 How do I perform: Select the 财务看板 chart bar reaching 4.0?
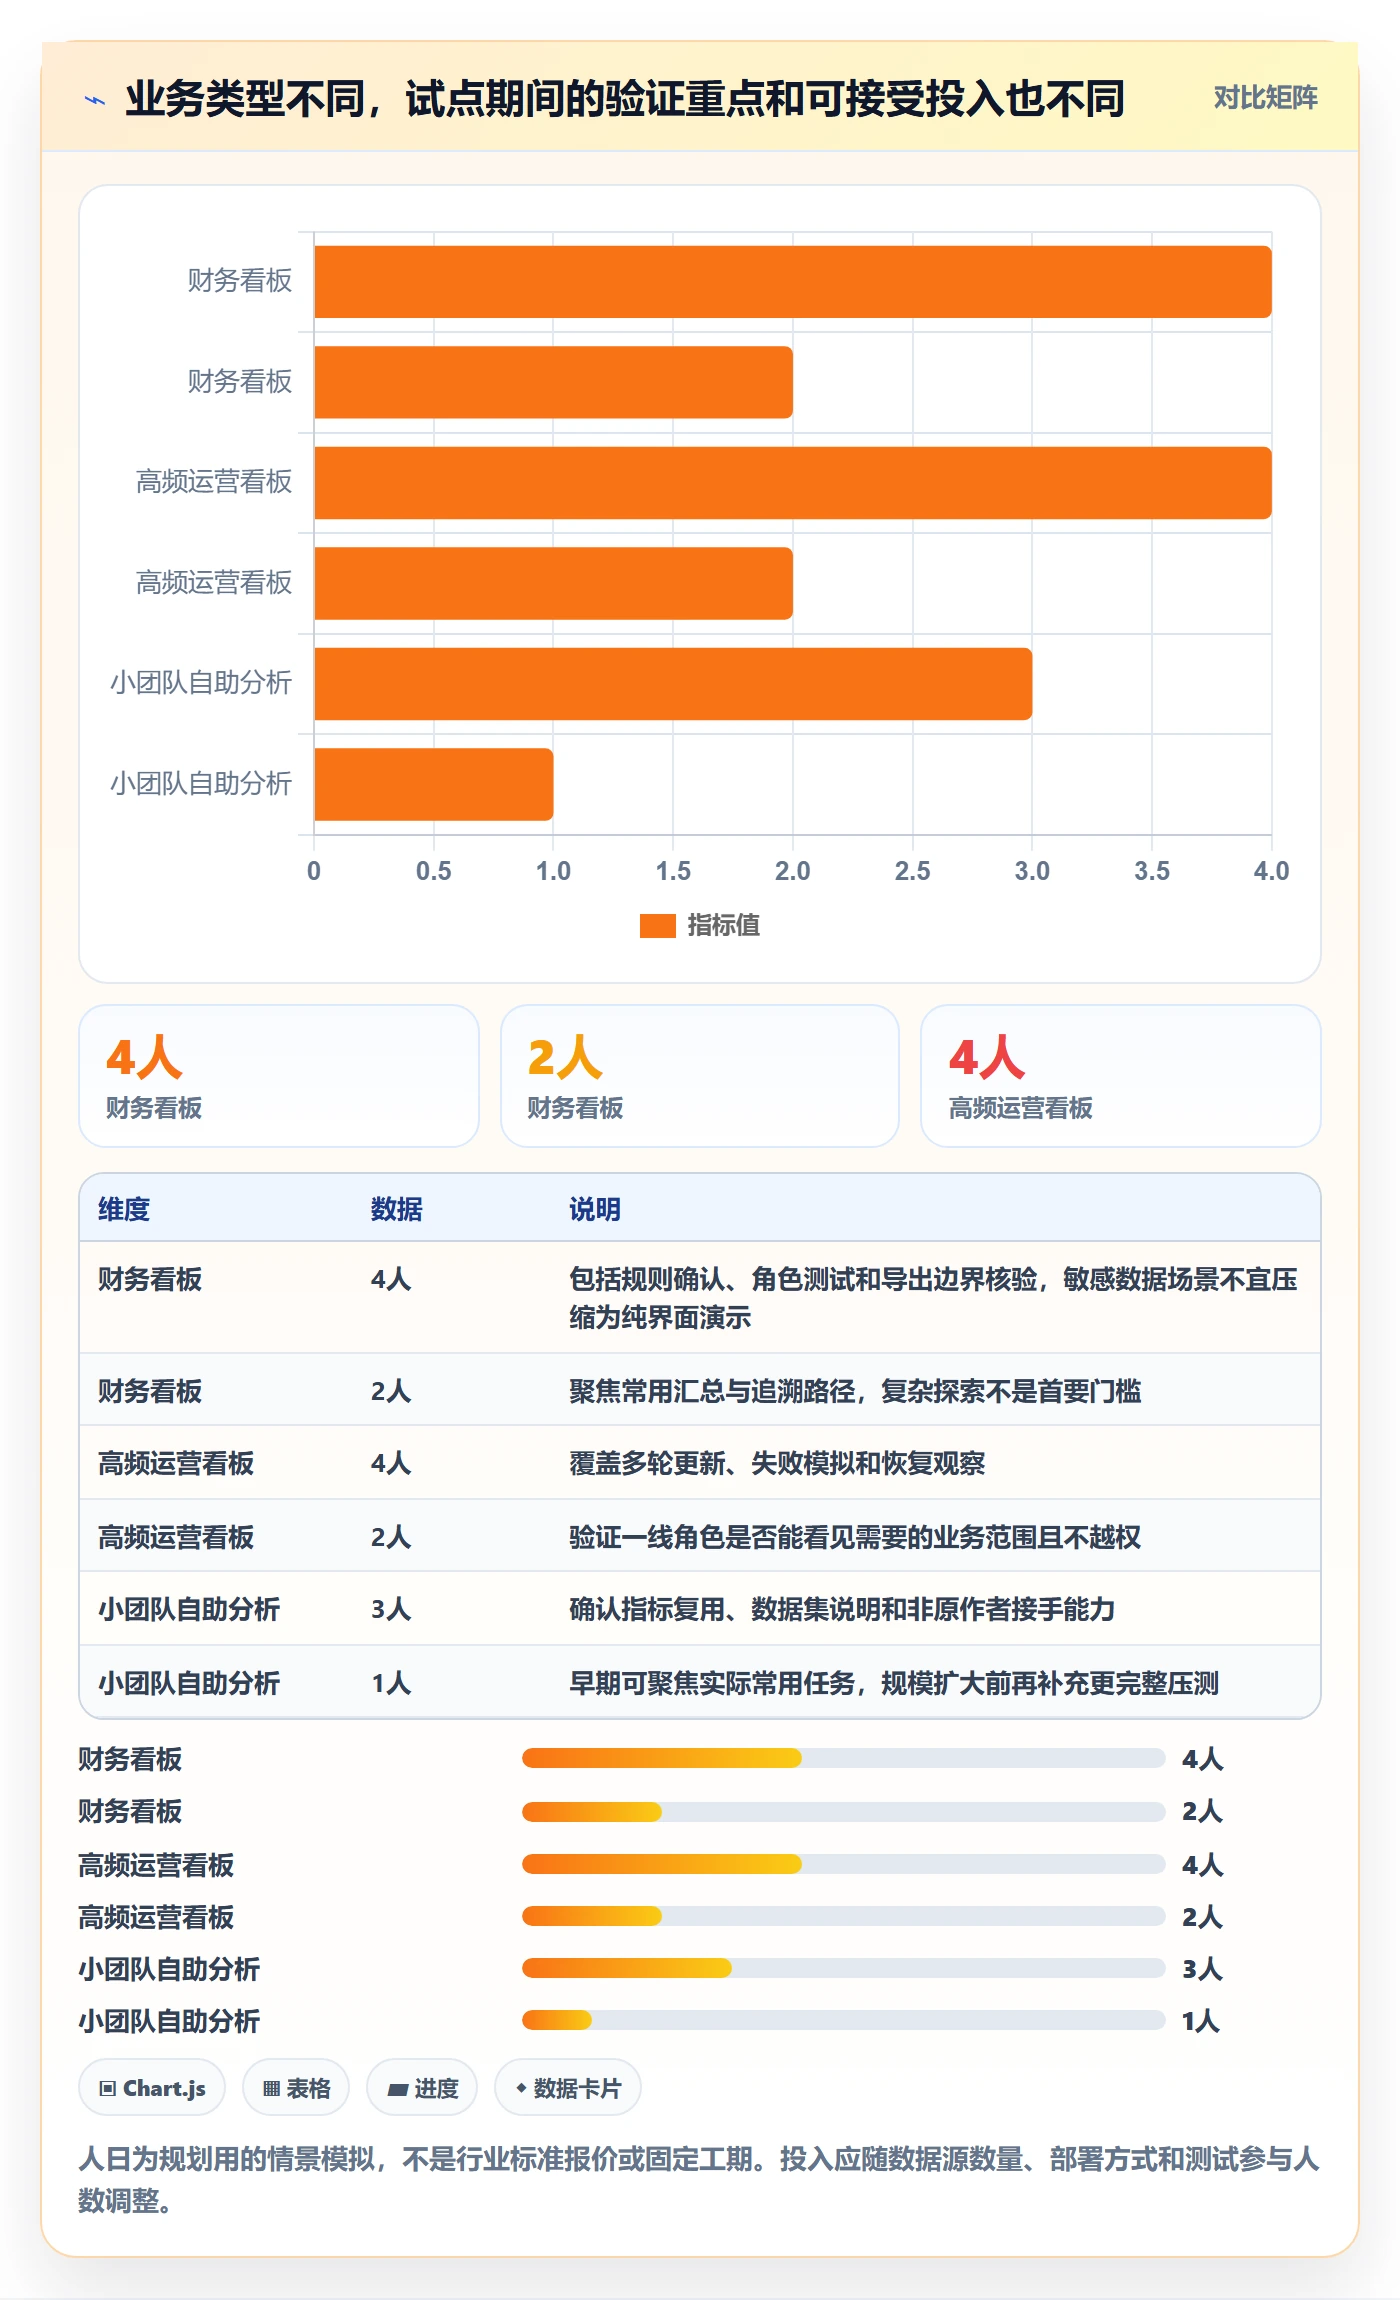[793, 282]
